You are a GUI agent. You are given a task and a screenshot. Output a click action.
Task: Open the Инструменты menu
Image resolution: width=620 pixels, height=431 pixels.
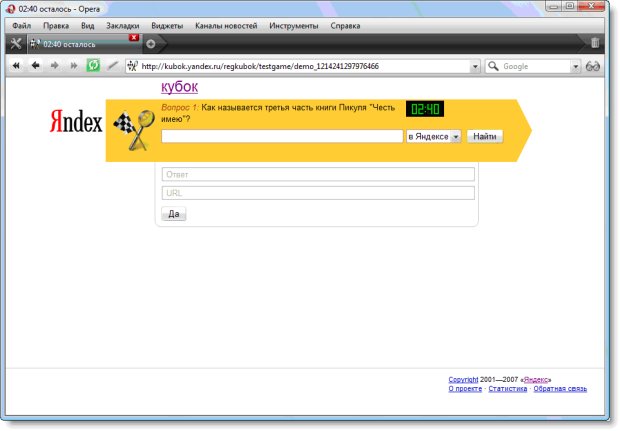[x=293, y=26]
